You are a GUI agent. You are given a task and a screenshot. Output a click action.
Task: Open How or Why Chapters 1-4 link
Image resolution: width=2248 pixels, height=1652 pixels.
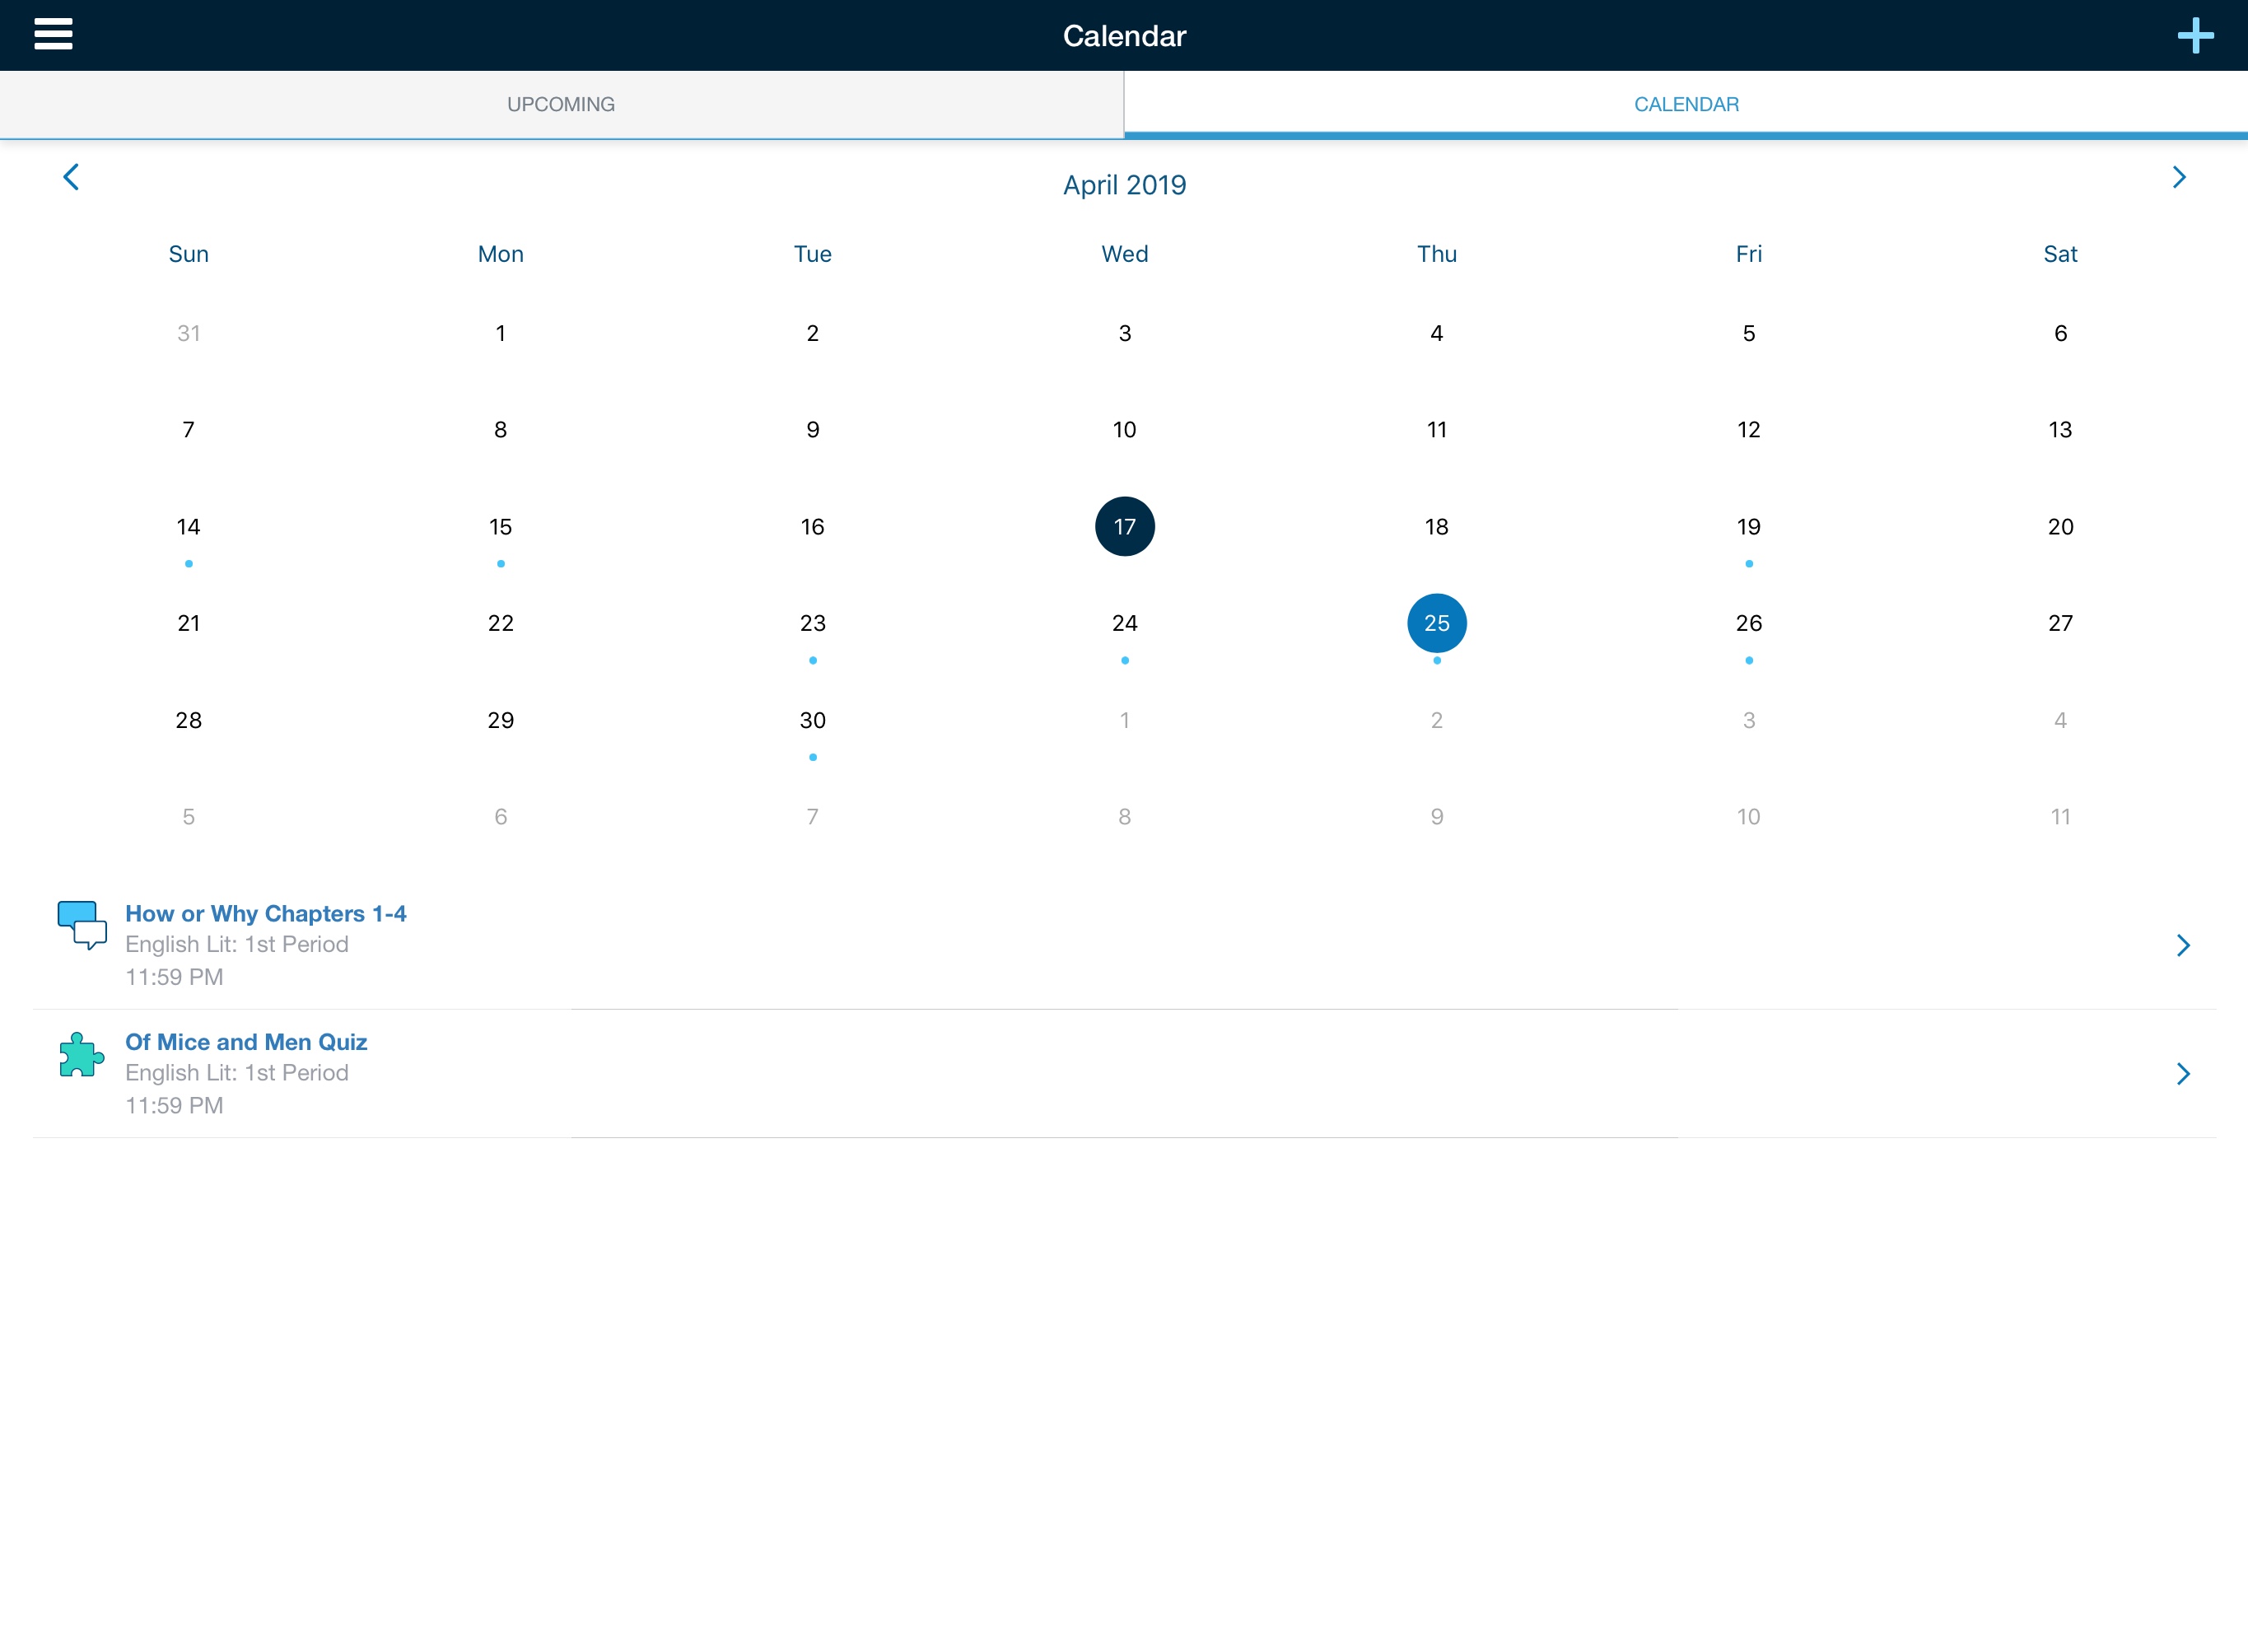pos(266,913)
